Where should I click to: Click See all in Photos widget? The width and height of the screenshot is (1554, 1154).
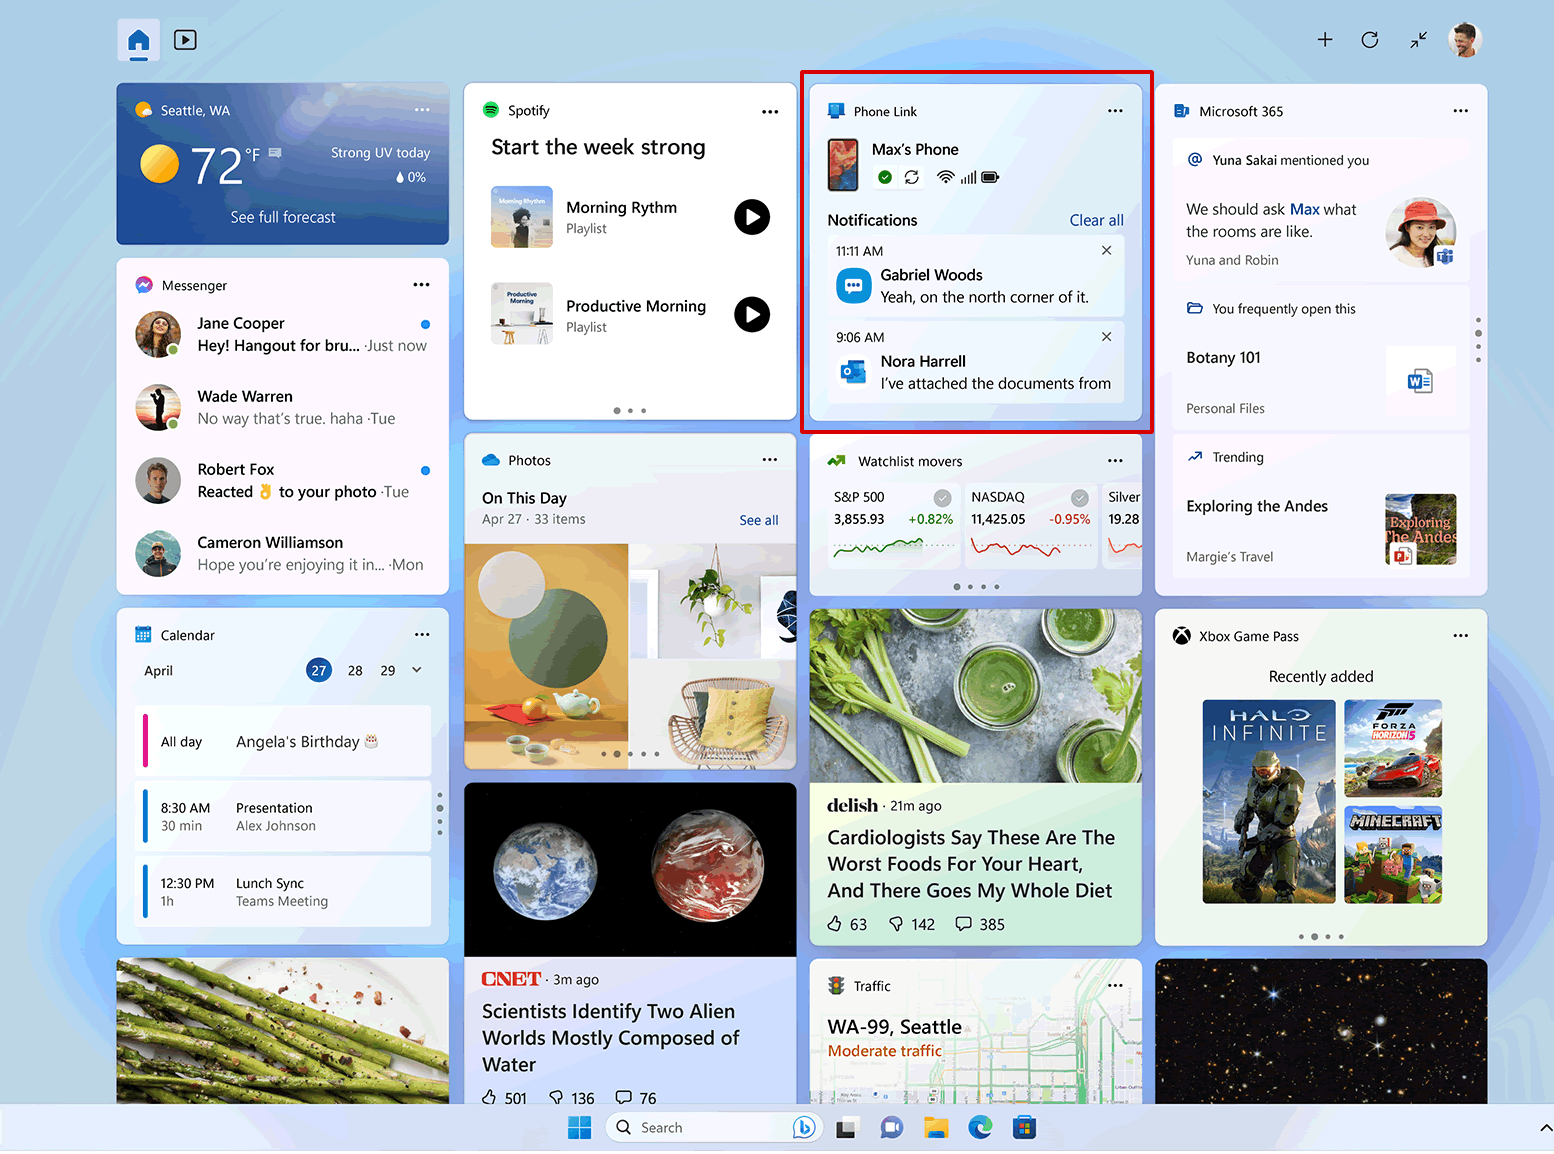(759, 520)
